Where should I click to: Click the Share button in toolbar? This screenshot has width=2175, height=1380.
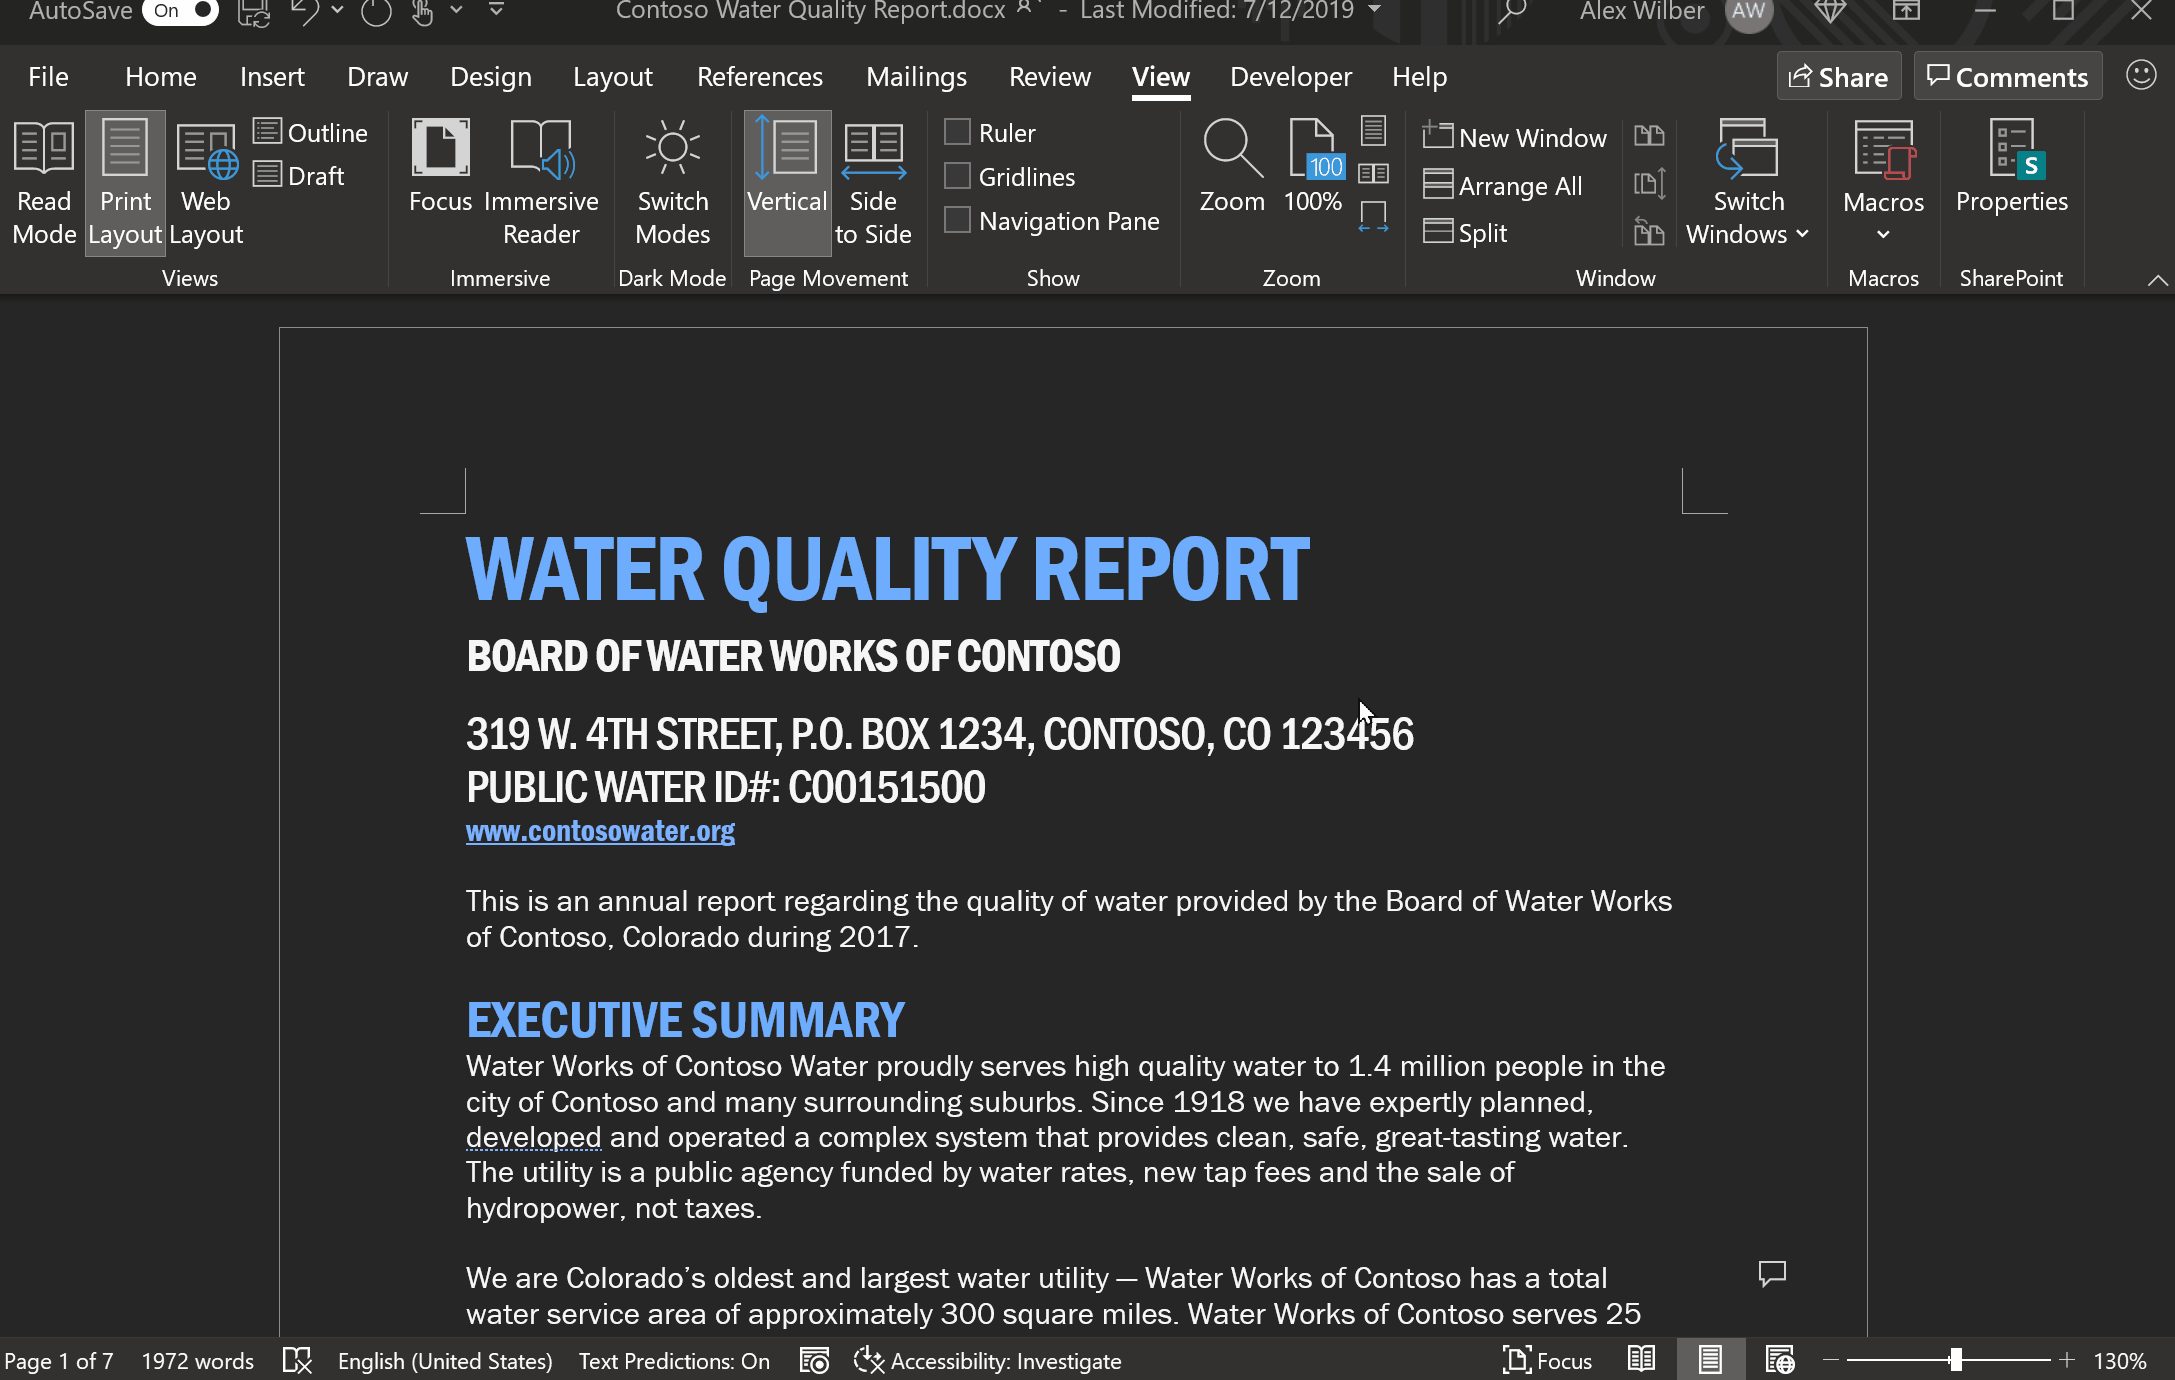coord(1837,74)
